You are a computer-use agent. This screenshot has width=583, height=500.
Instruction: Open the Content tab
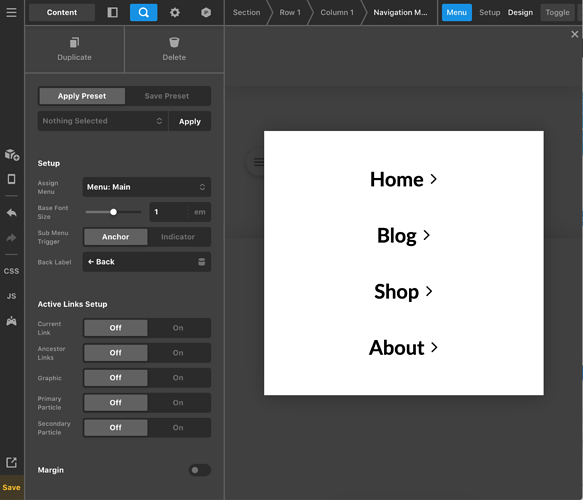[62, 12]
